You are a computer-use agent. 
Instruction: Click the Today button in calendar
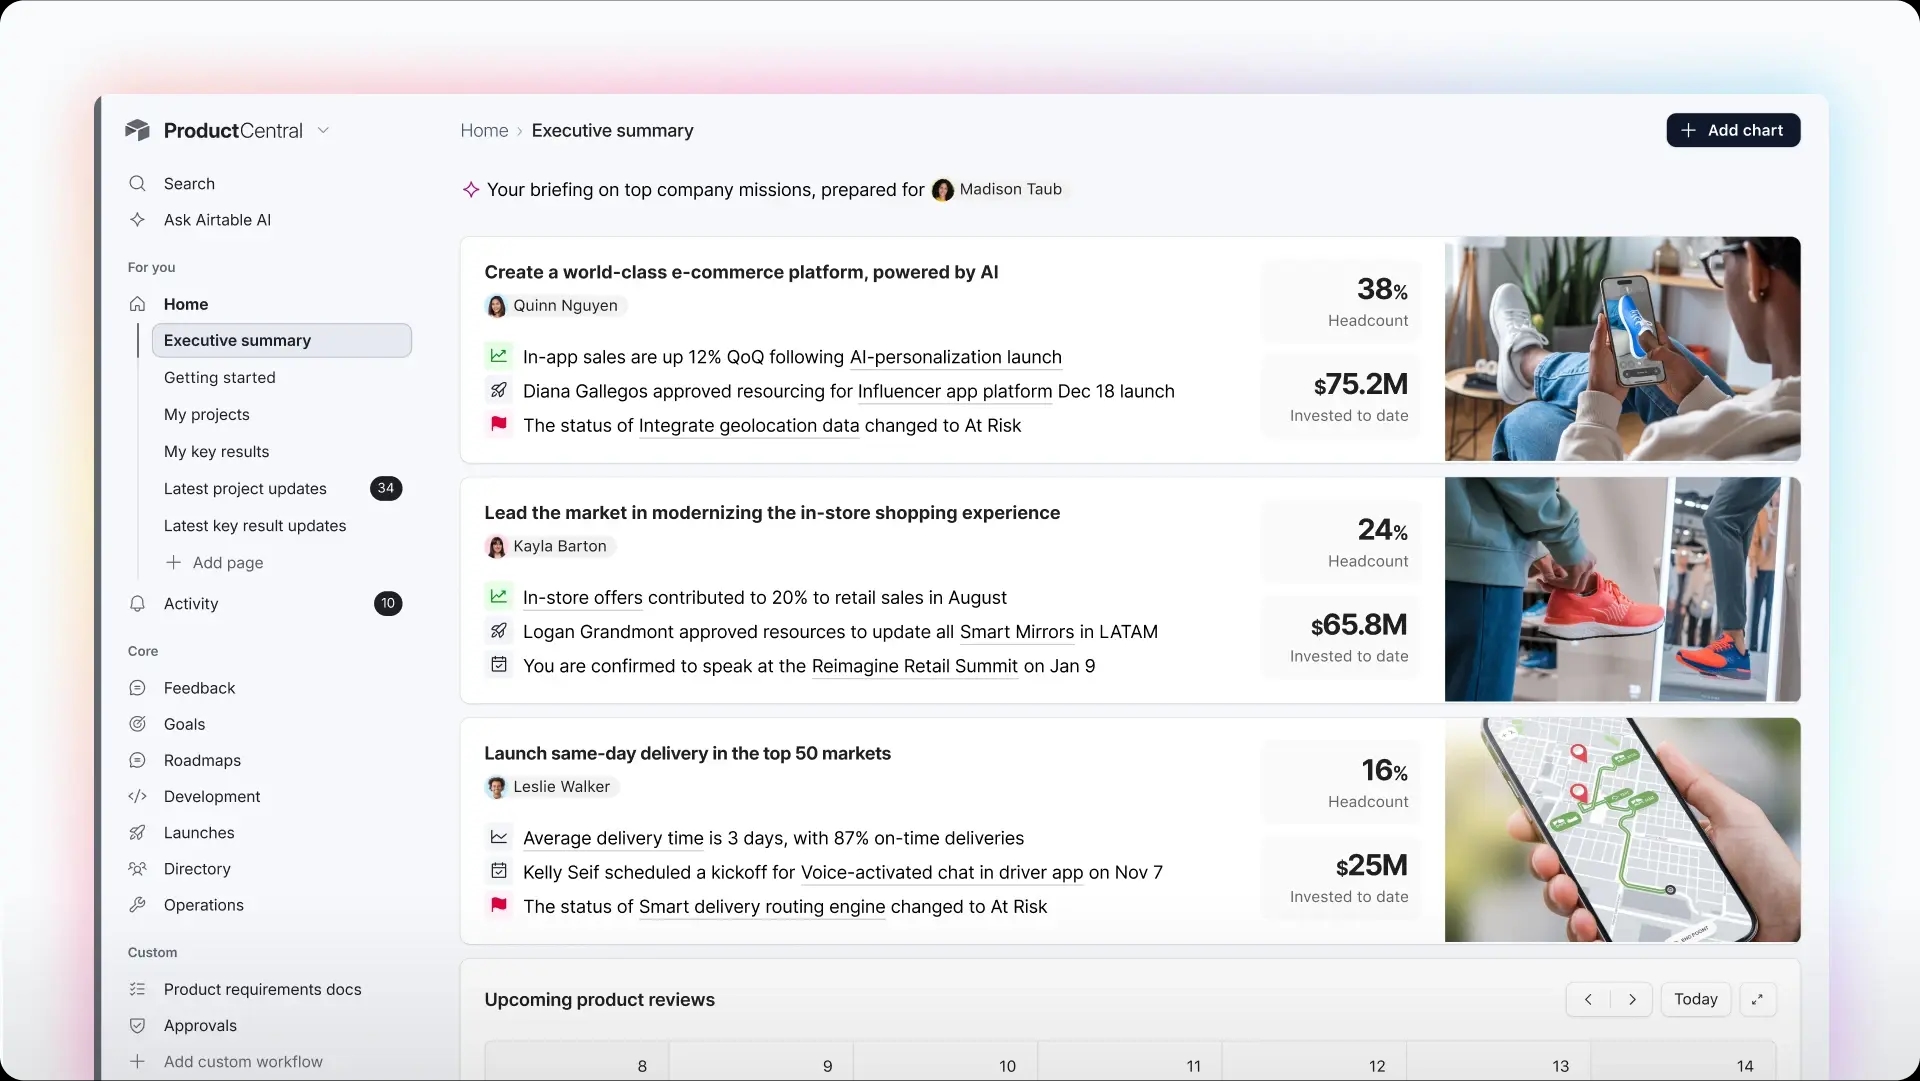tap(1696, 999)
